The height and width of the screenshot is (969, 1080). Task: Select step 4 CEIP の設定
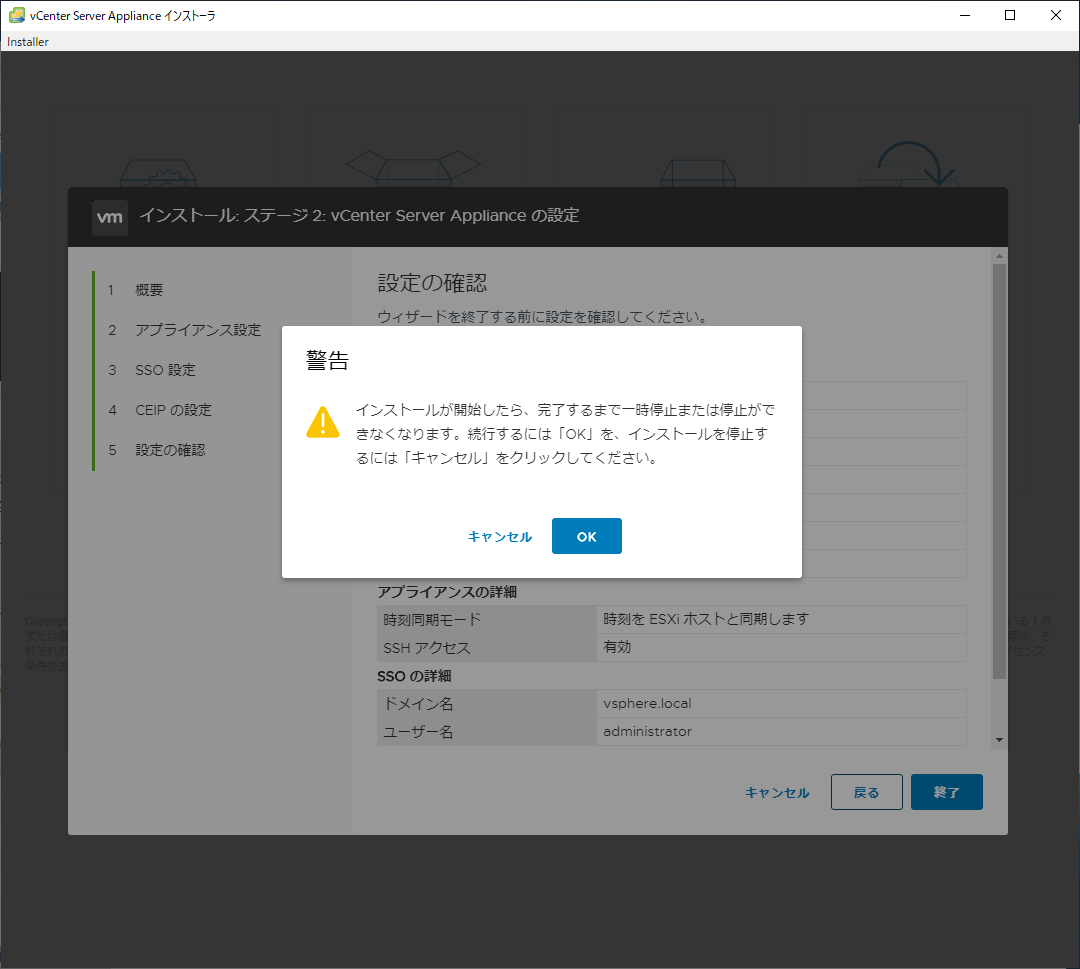pos(173,410)
